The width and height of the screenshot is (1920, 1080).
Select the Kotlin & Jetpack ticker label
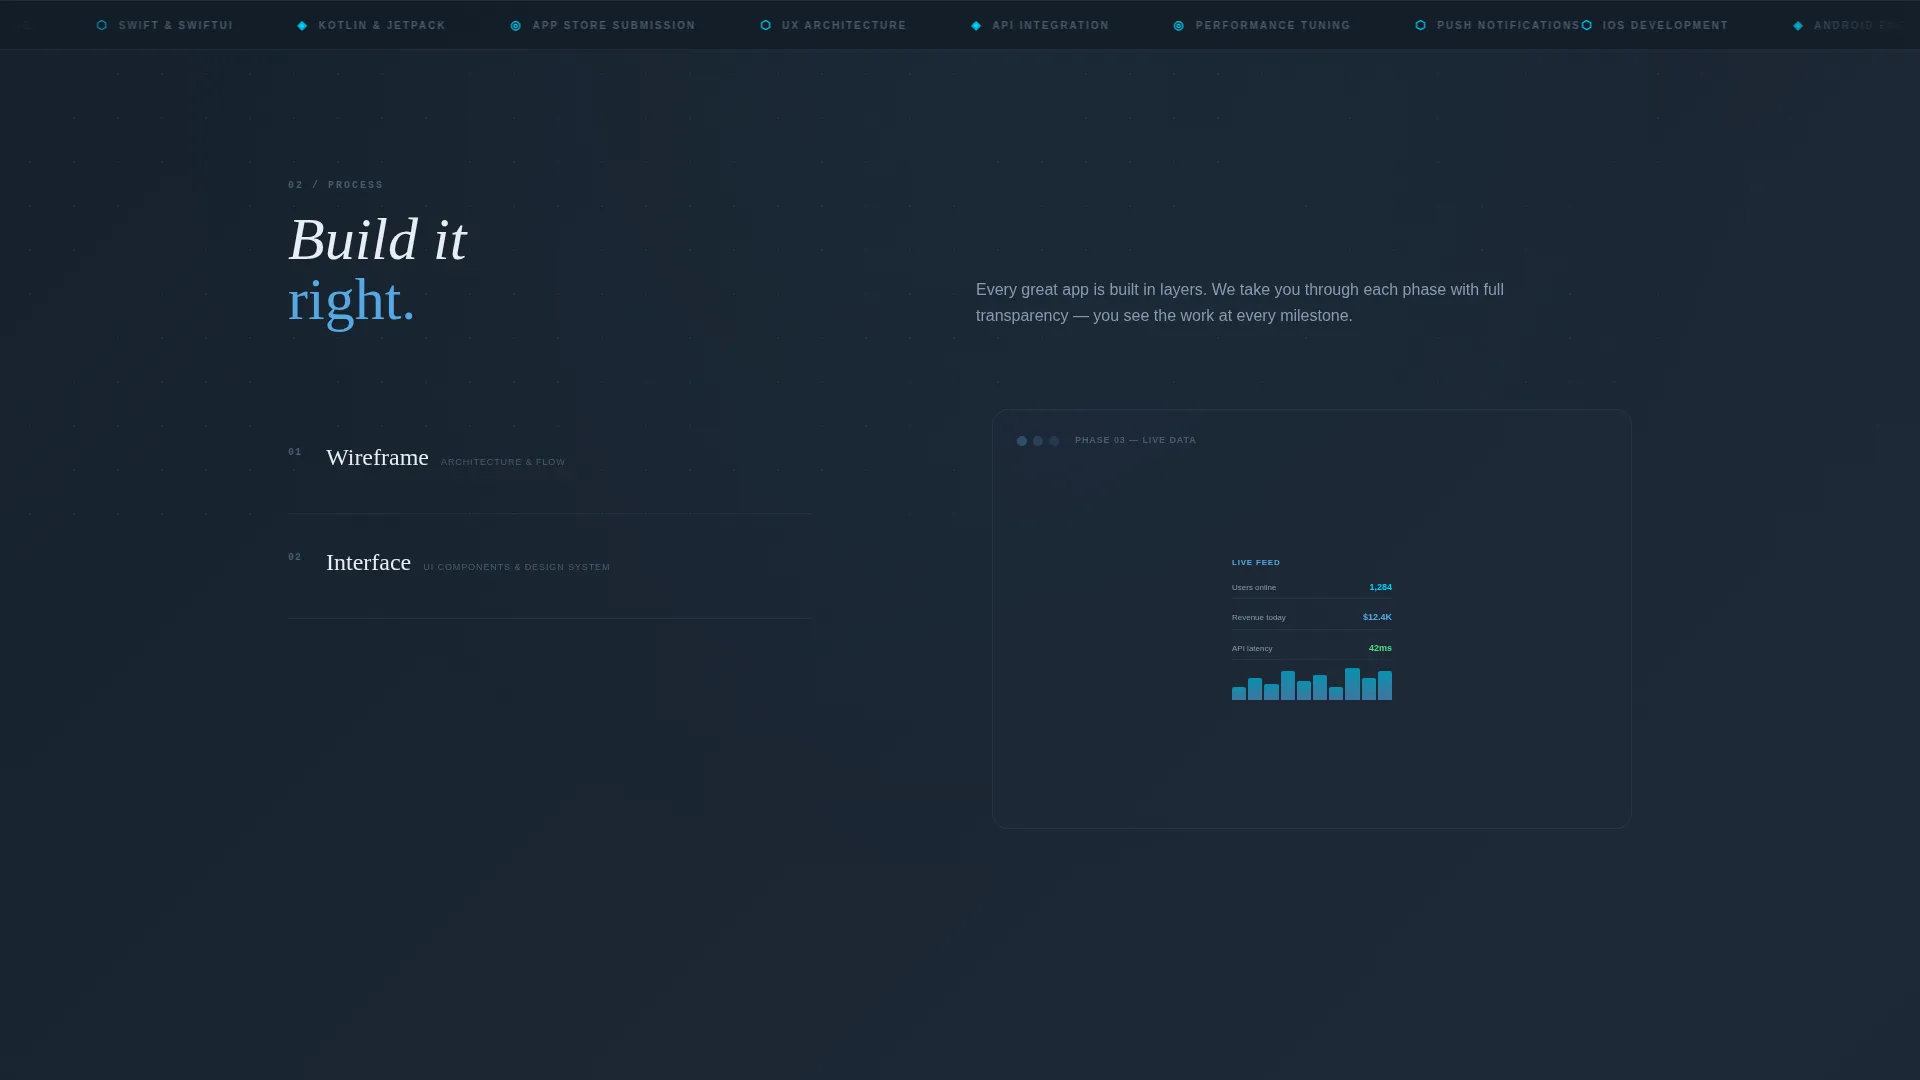pos(382,26)
